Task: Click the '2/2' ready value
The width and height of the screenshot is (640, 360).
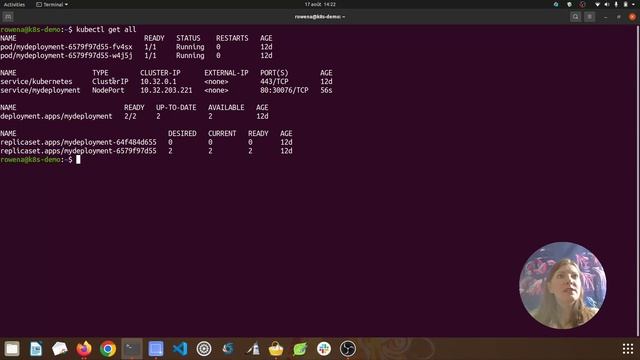Action: (x=130, y=116)
